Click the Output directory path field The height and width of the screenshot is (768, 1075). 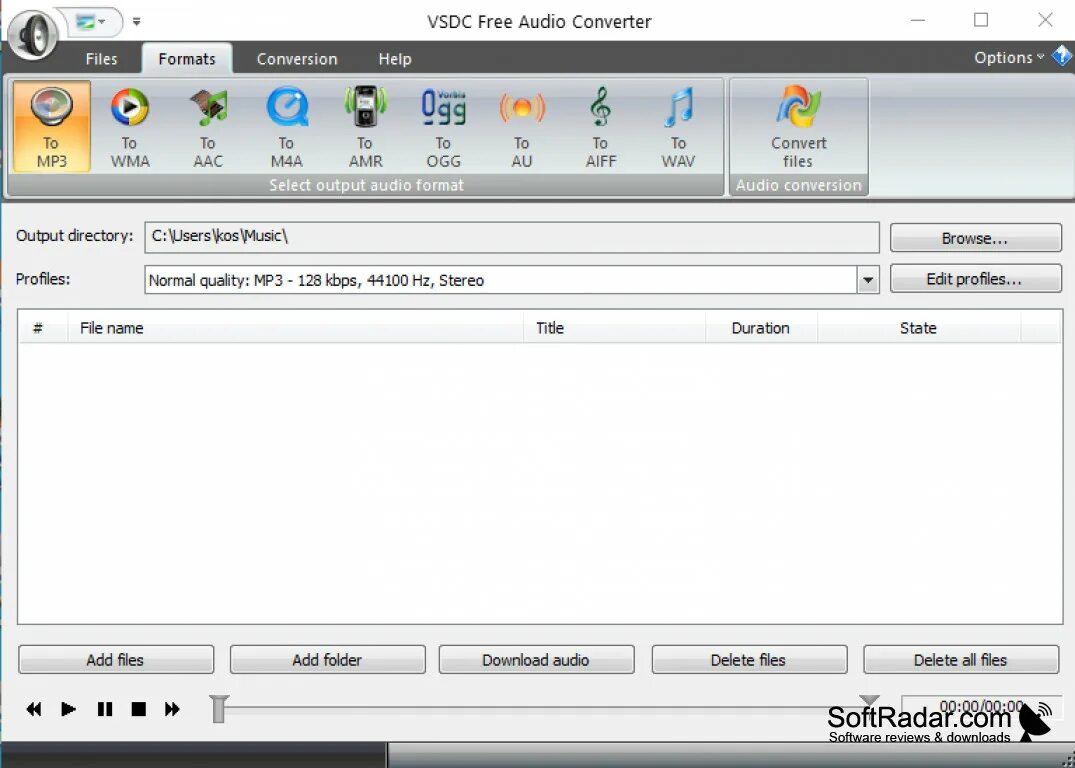click(511, 237)
